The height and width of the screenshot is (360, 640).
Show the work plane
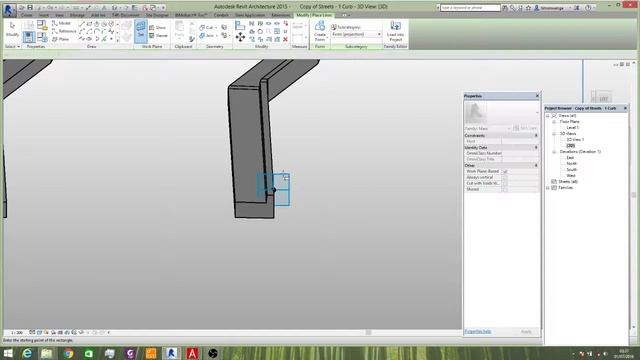(x=158, y=27)
